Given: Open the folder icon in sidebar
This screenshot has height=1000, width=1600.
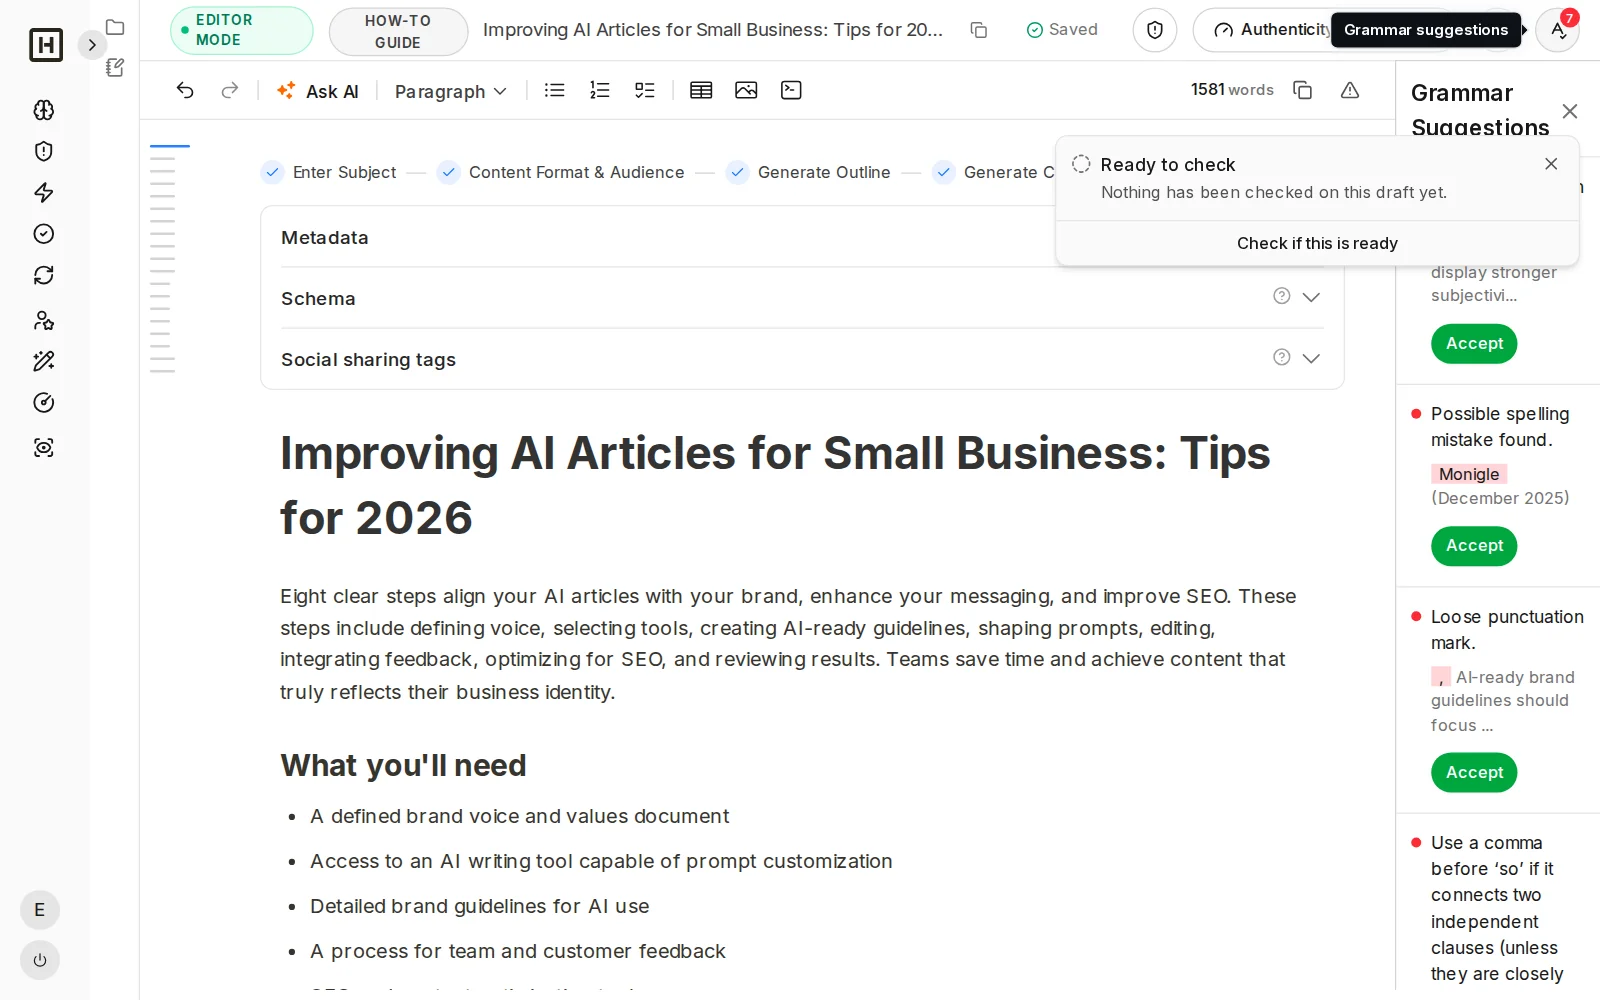Looking at the screenshot, I should tap(115, 27).
